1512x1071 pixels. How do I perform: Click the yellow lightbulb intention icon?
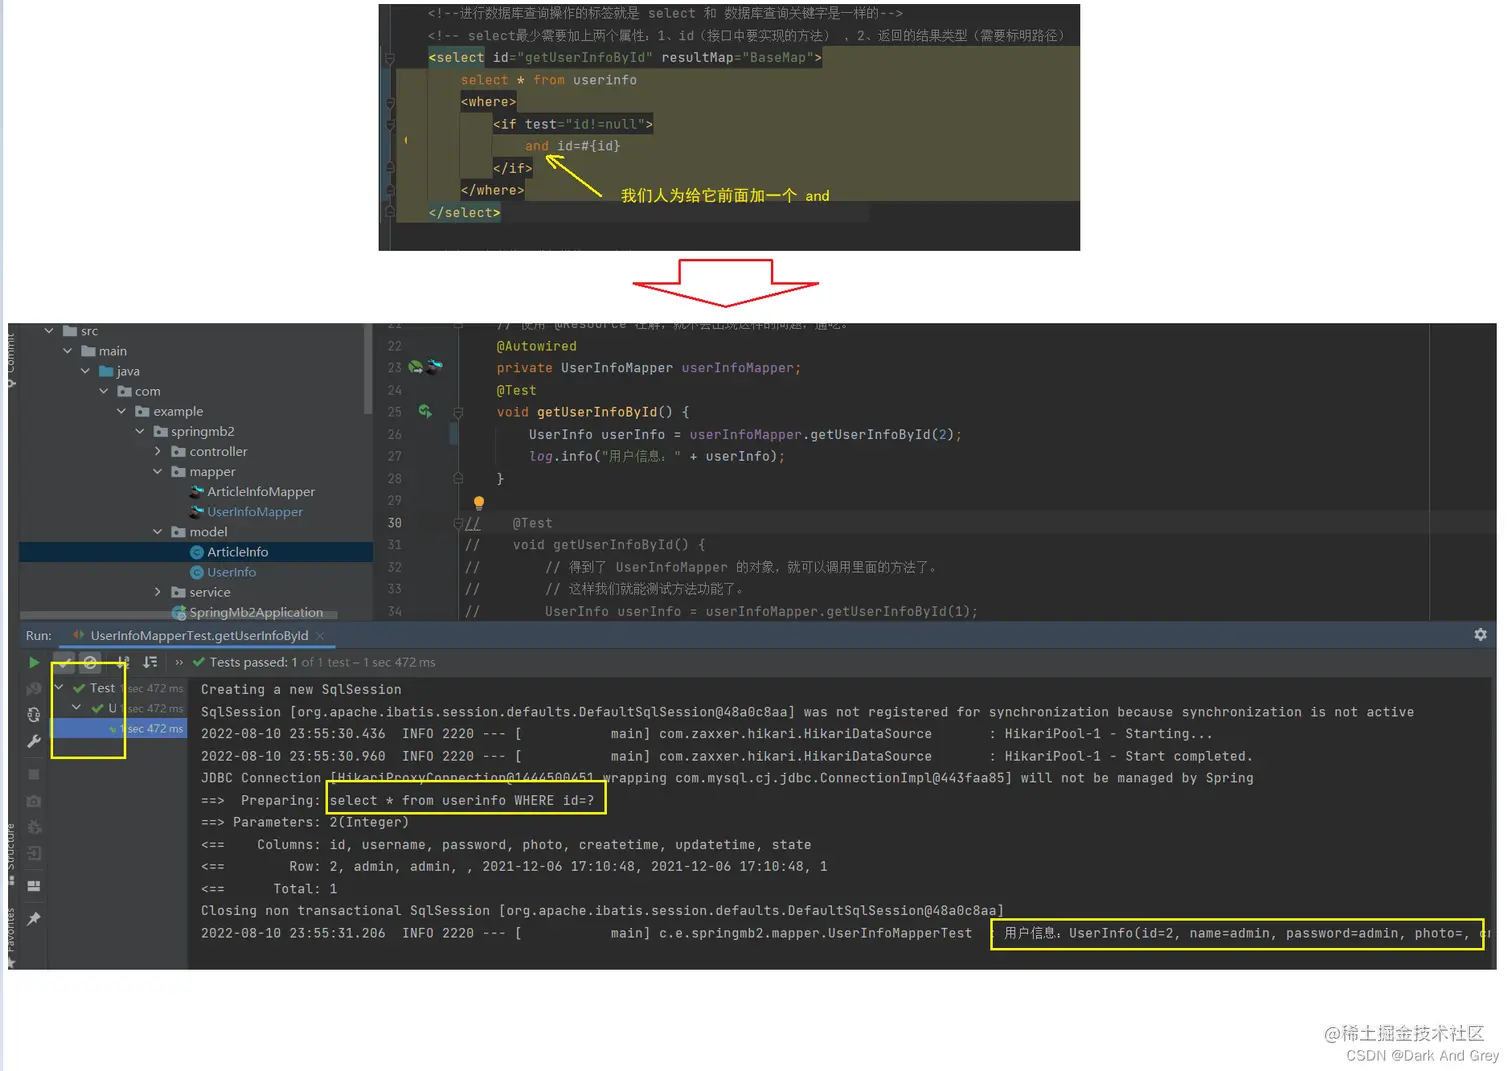479,502
